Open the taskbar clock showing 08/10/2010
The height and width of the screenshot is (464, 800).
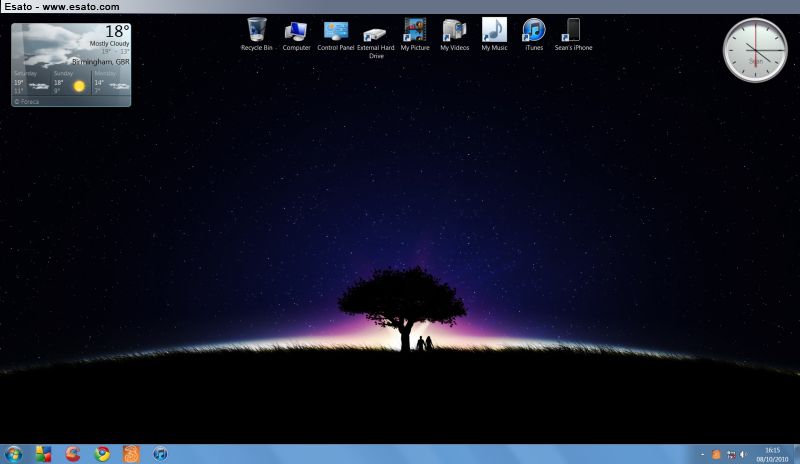tap(772, 454)
